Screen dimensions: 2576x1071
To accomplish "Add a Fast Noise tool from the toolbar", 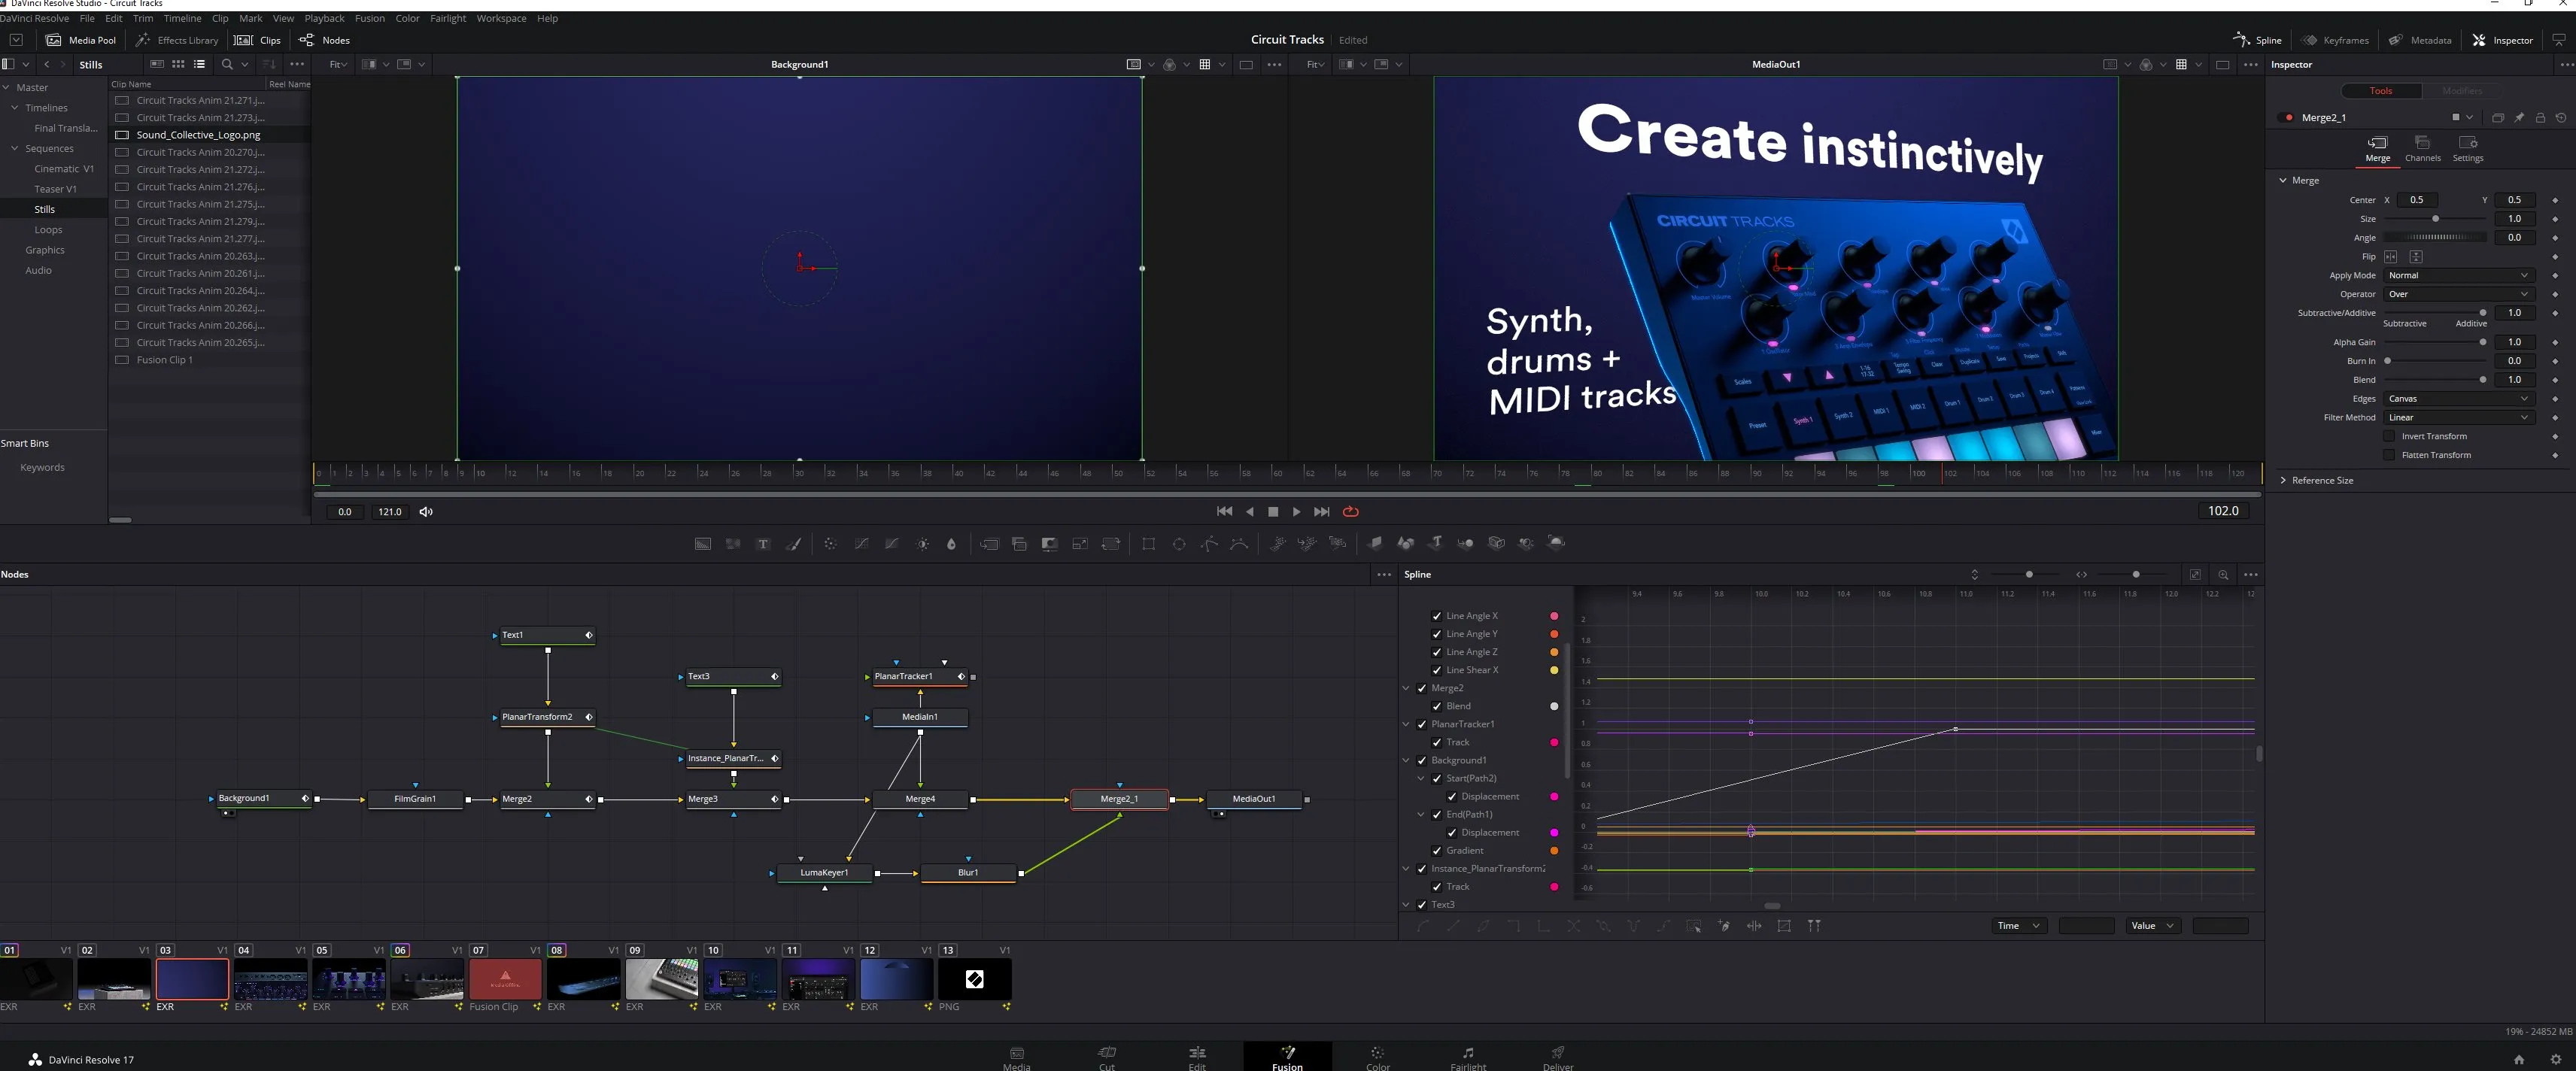I will [733, 543].
